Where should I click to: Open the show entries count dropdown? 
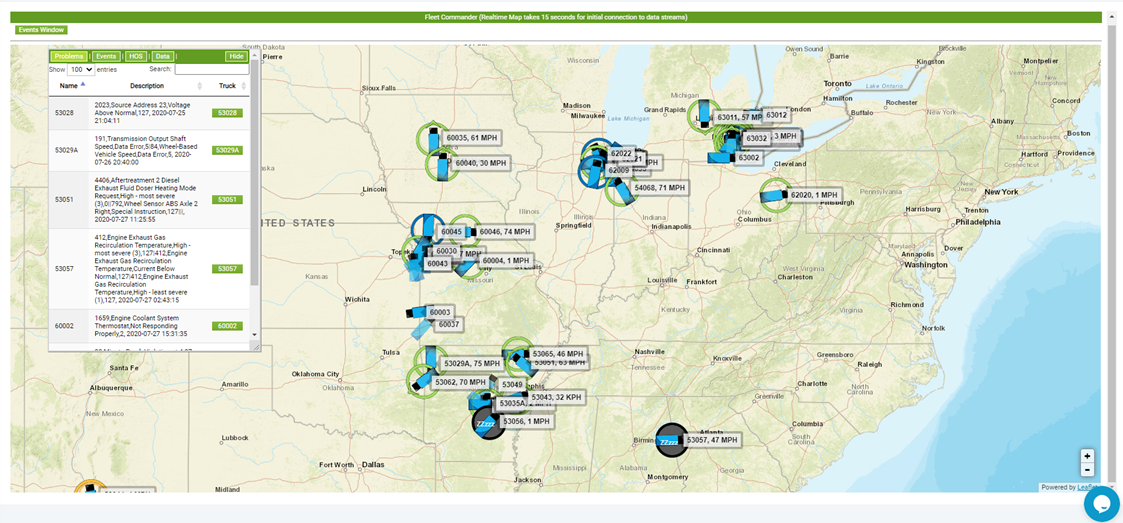81,69
